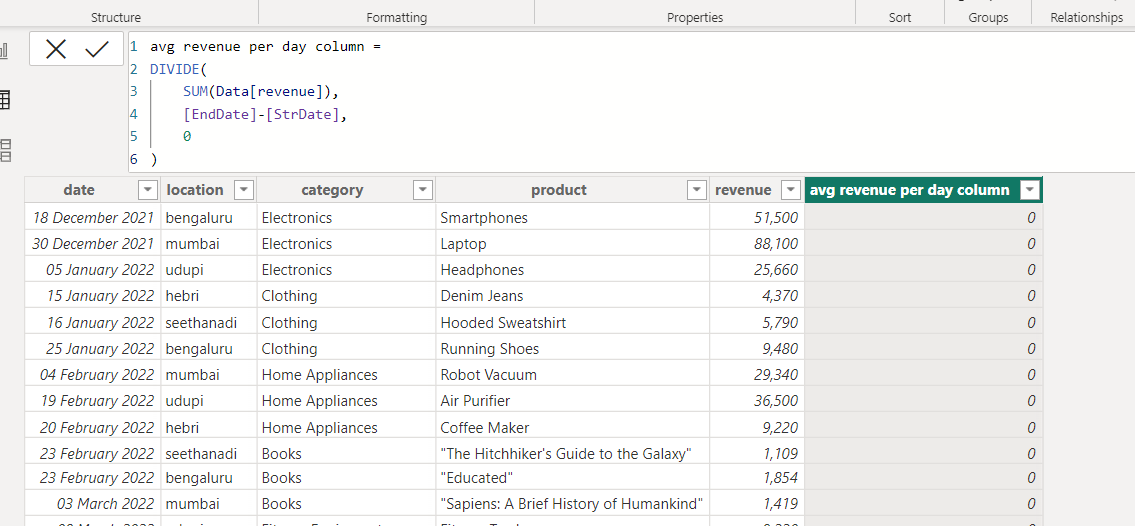
Task: Click the seethanadi cell in Hooded Sweatshirt row
Action: point(208,323)
